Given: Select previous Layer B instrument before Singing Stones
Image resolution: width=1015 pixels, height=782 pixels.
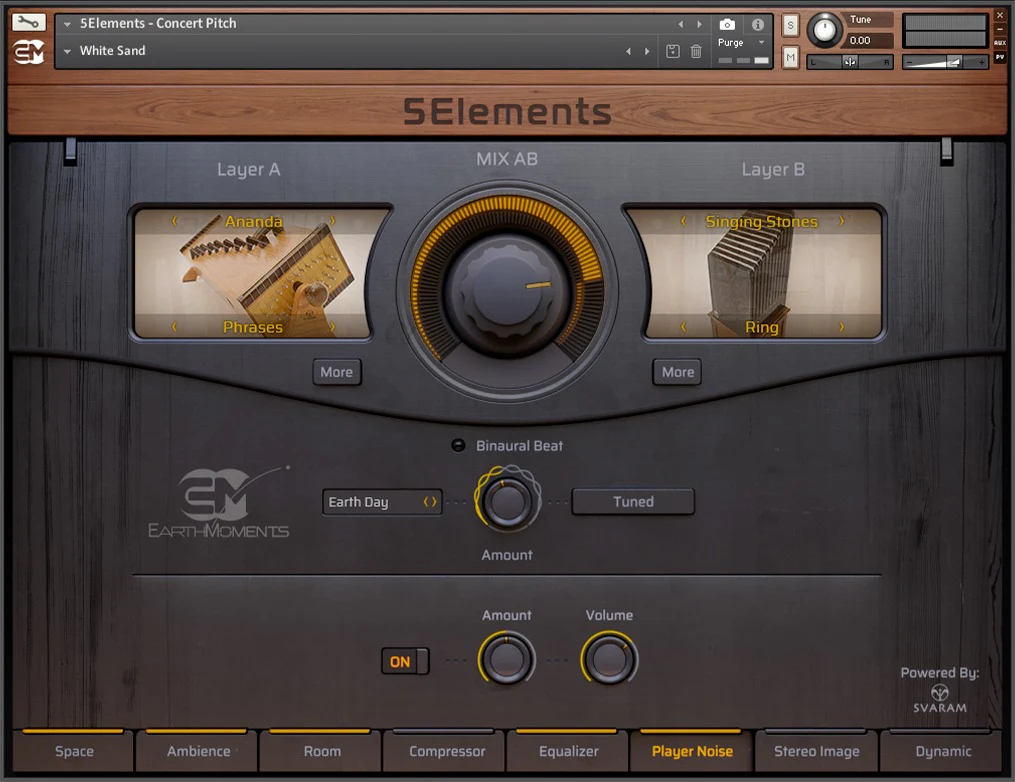Looking at the screenshot, I should tap(683, 221).
